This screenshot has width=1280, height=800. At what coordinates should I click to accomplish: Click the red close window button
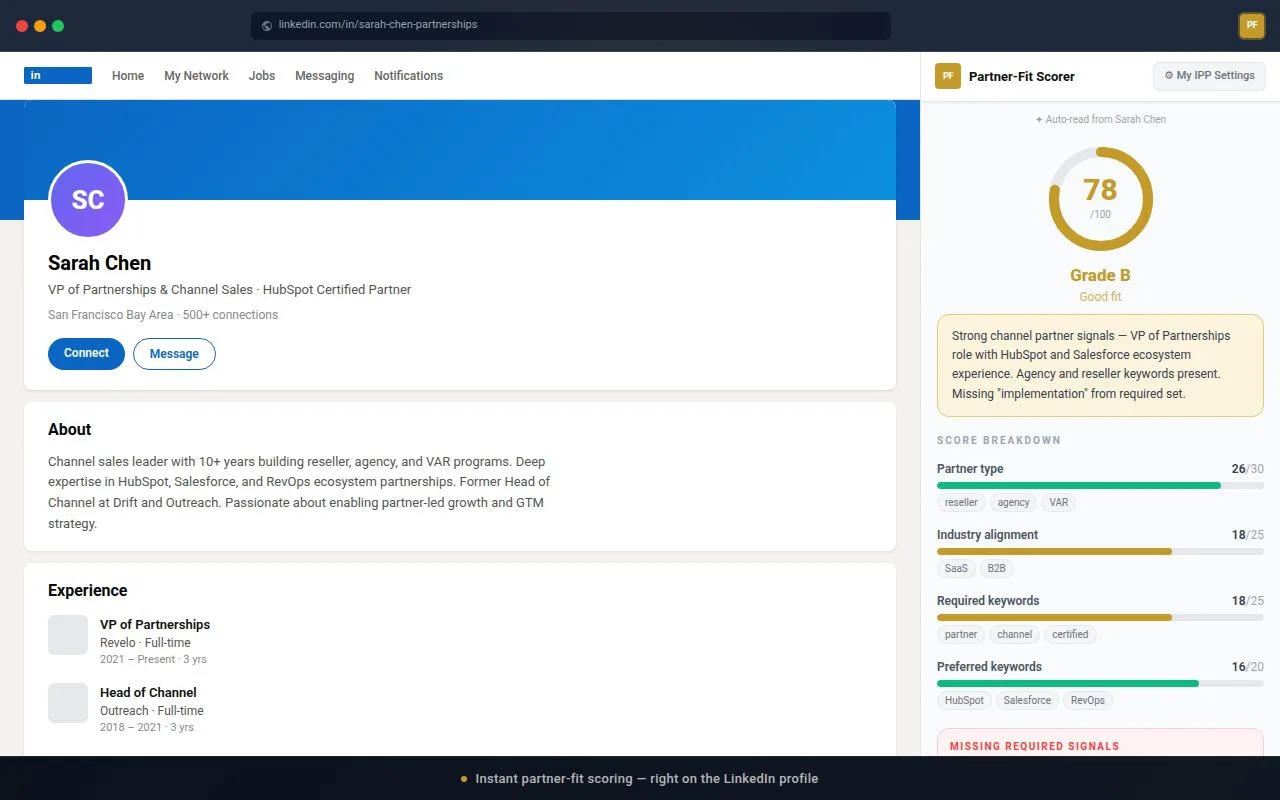pyautogui.click(x=22, y=26)
